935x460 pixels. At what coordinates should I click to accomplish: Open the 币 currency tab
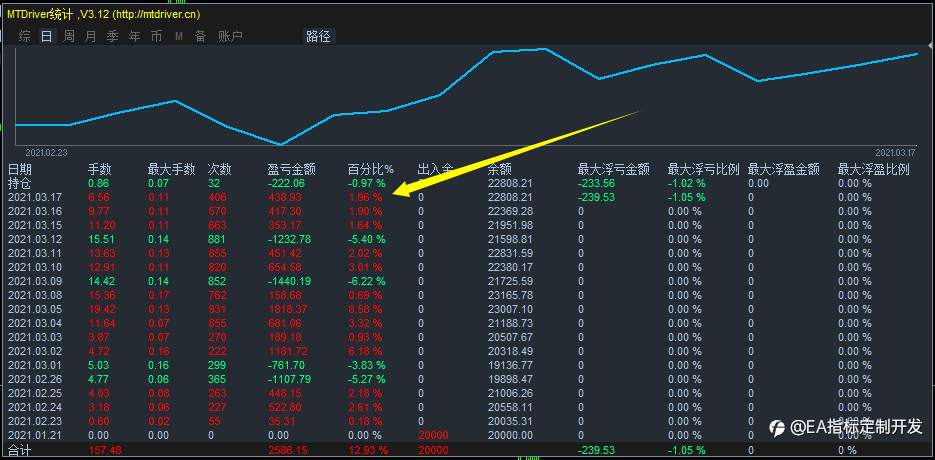156,36
